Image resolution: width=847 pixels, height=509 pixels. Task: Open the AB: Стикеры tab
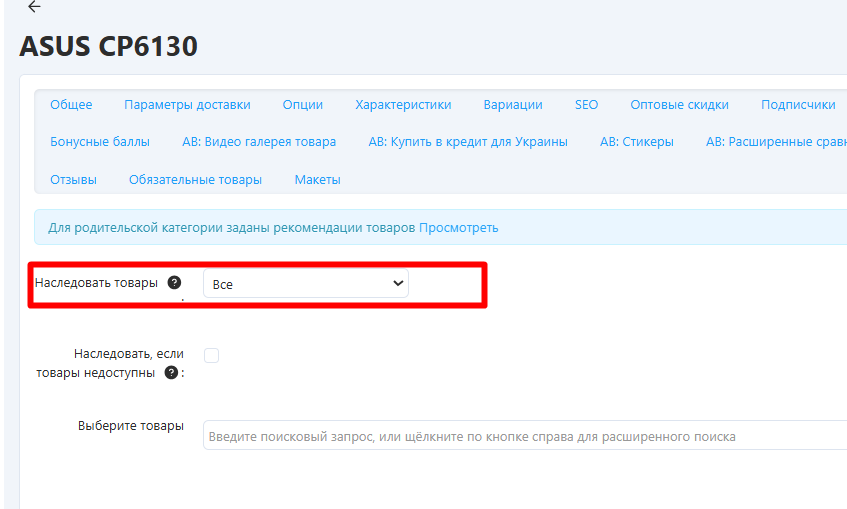pos(636,142)
